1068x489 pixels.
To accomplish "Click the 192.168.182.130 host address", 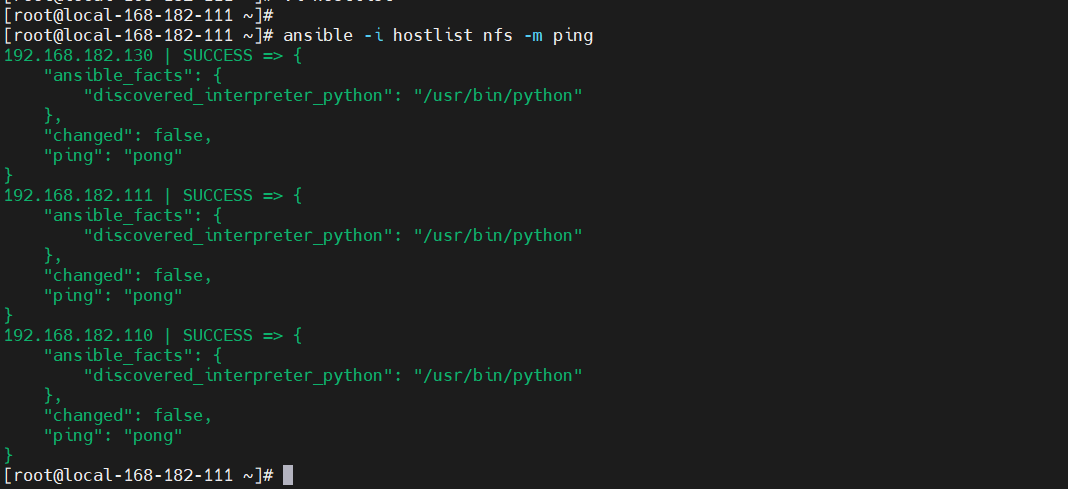I will (x=78, y=55).
